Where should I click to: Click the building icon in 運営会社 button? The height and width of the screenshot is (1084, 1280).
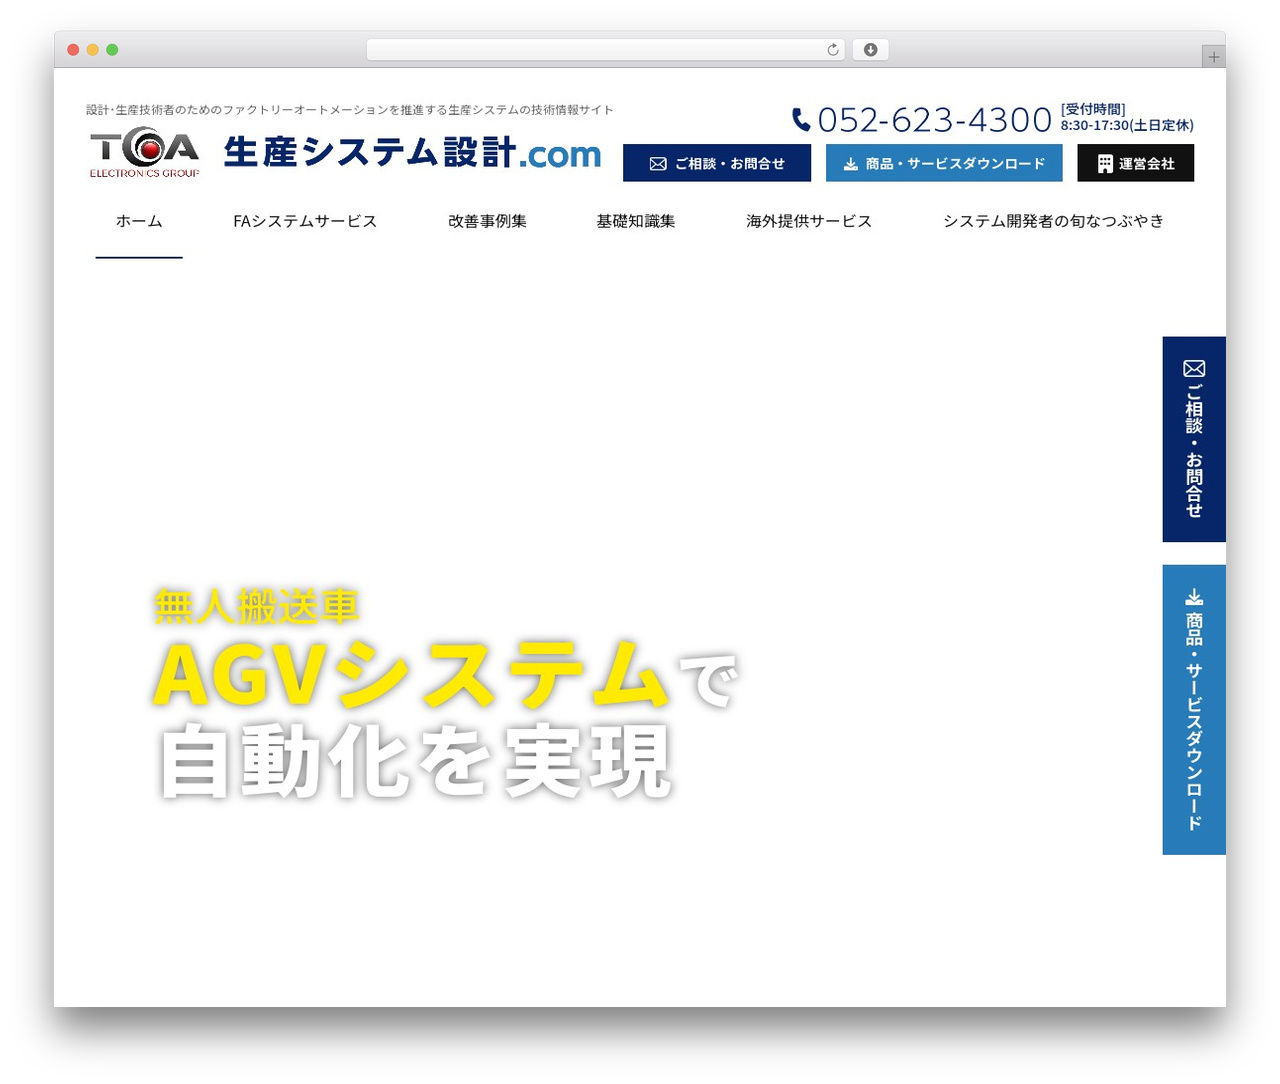(x=1105, y=164)
